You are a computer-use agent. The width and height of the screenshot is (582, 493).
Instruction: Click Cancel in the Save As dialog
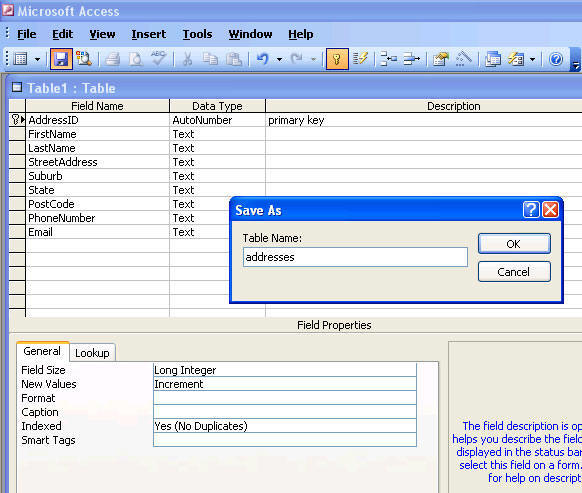point(514,272)
